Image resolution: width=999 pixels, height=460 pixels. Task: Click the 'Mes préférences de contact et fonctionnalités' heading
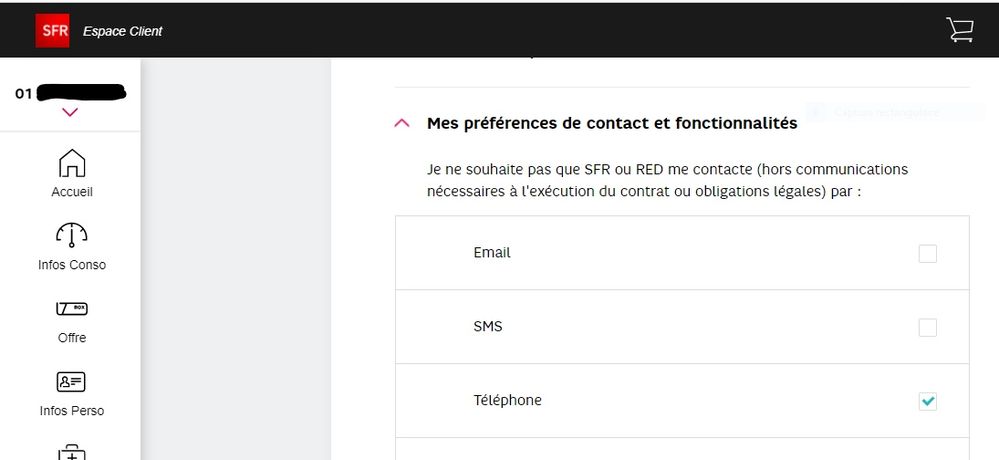pyautogui.click(x=612, y=124)
